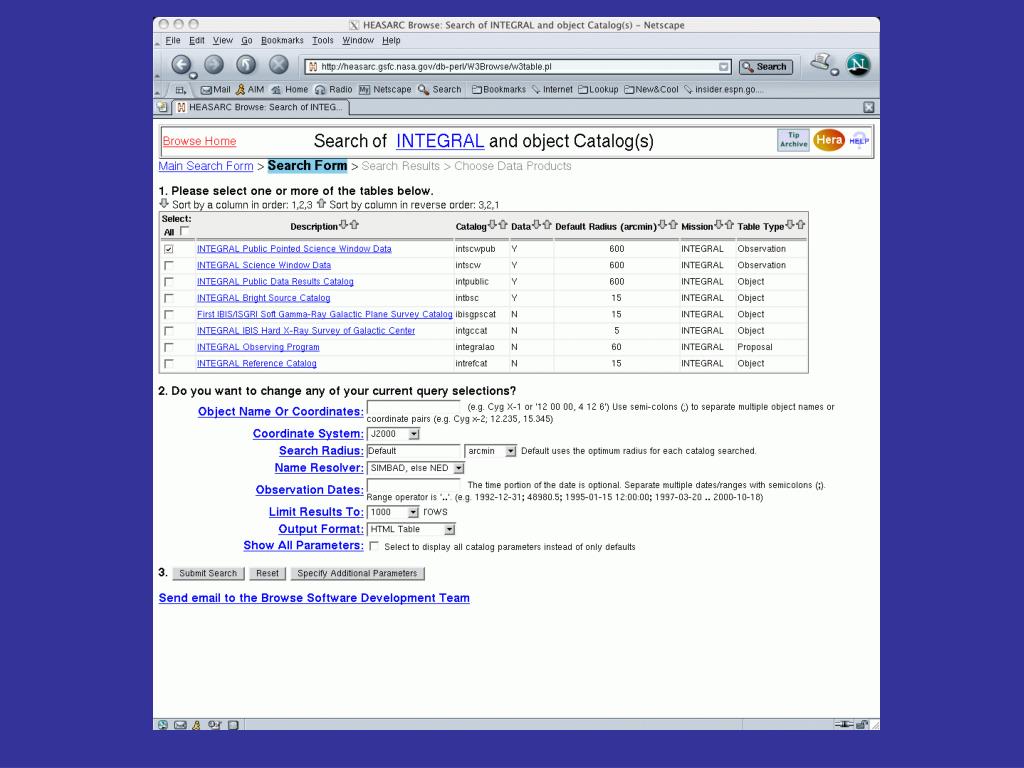Expand the URL bar history dropdown arrow

724,67
